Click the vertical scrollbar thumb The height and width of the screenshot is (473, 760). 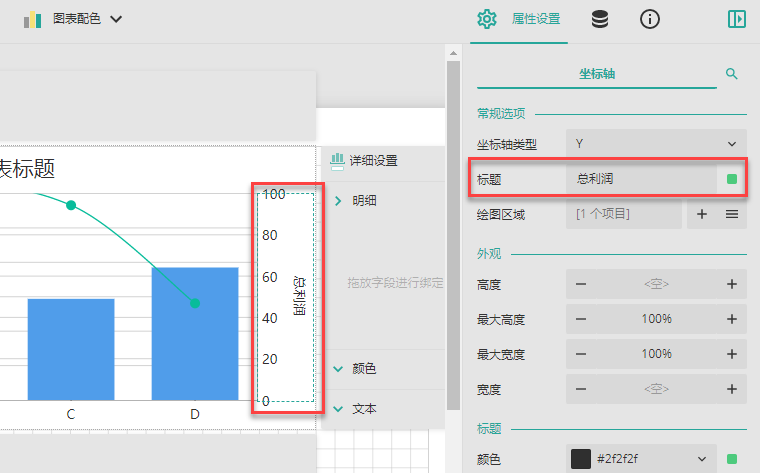453,235
